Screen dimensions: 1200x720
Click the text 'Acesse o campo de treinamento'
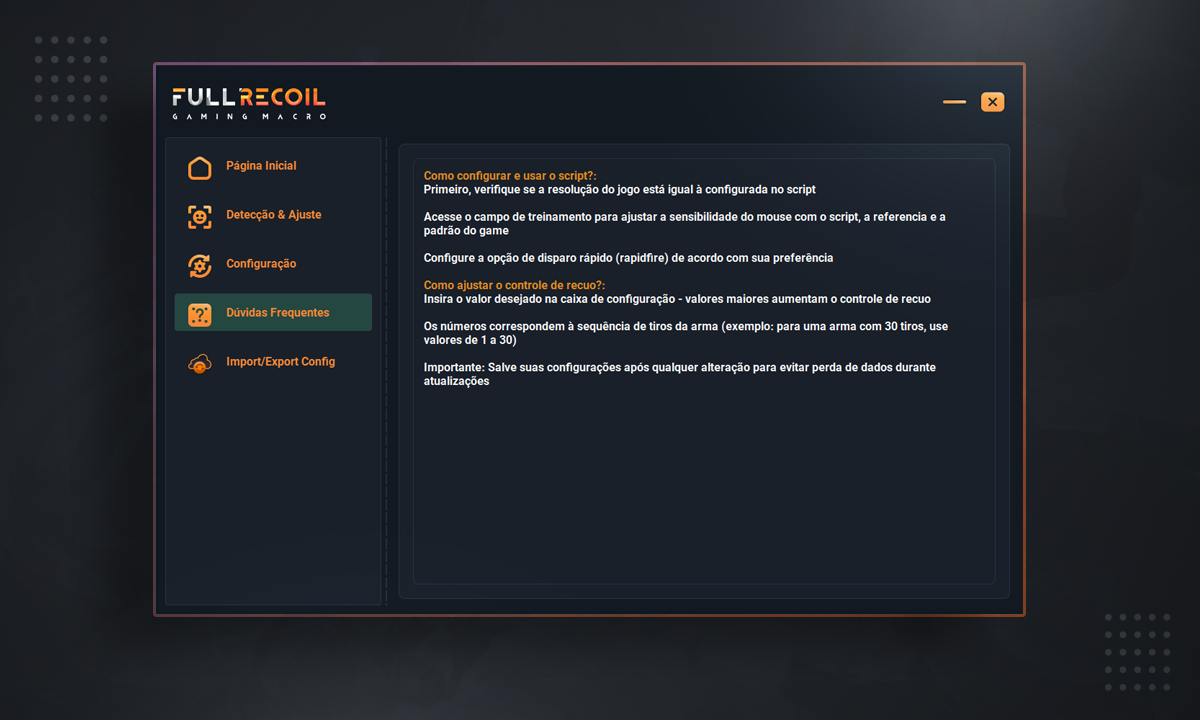point(684,224)
